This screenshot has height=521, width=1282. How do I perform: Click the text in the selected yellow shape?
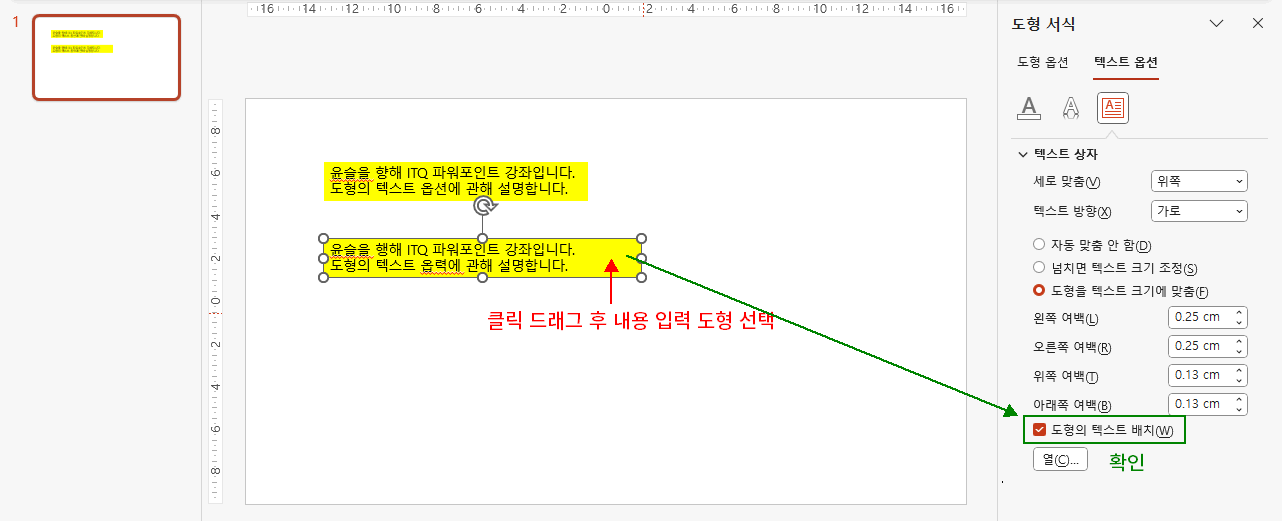click(x=453, y=258)
